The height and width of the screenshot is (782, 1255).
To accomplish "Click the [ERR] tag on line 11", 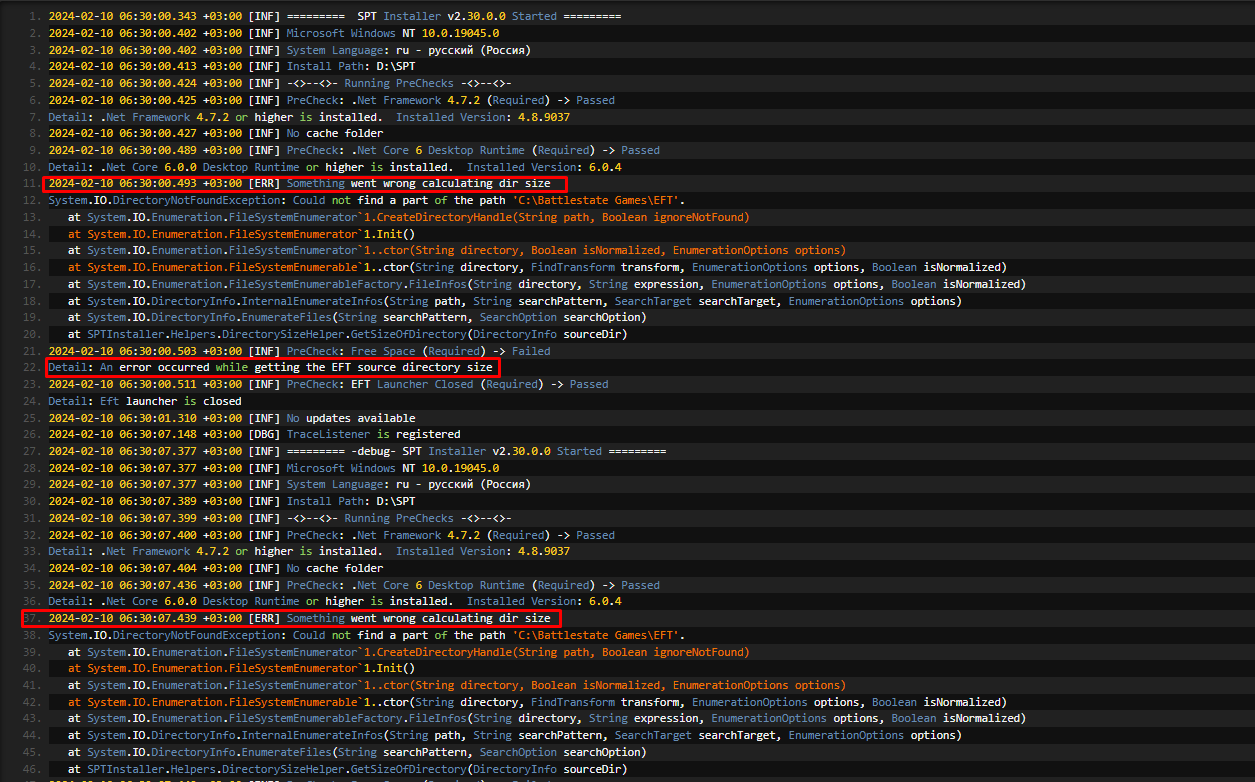I will [264, 184].
